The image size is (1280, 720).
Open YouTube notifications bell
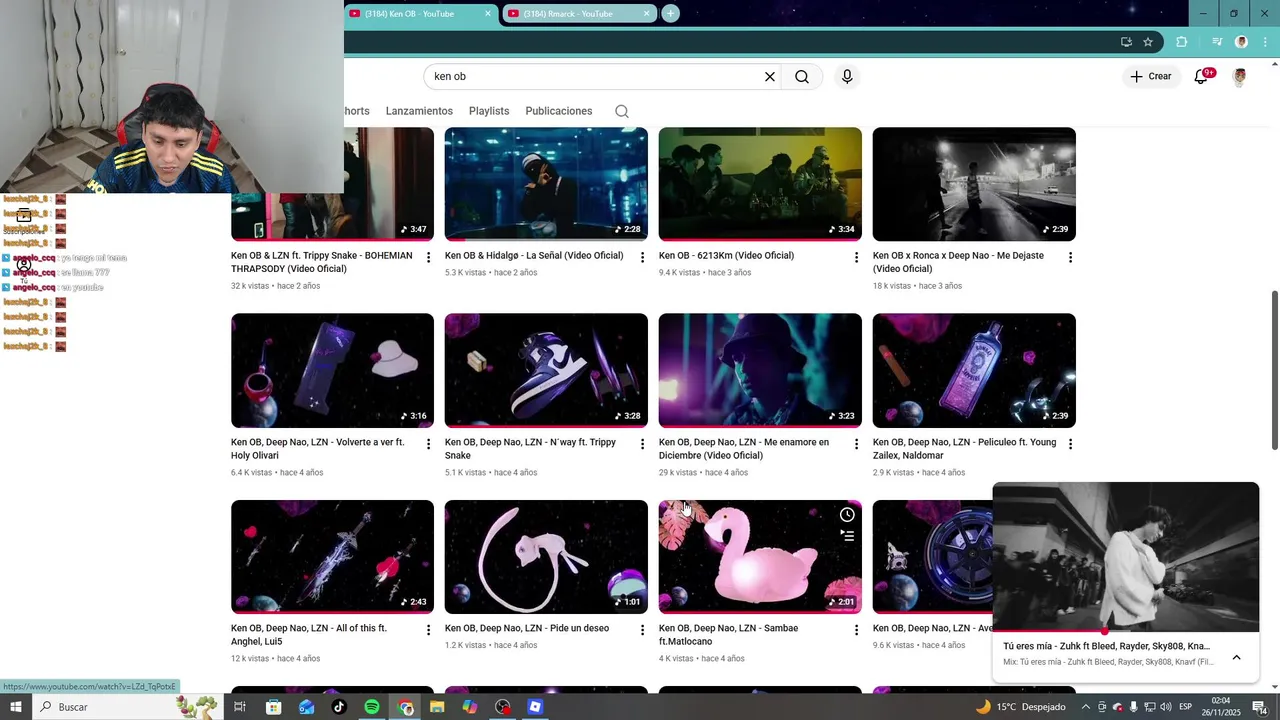tap(1201, 77)
